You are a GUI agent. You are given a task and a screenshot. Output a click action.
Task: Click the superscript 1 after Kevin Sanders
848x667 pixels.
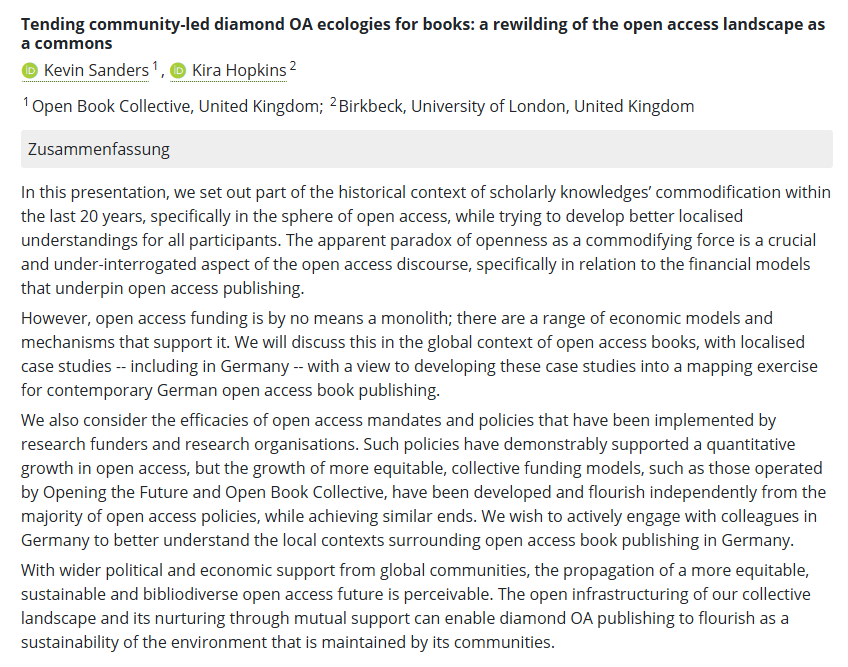tap(156, 67)
